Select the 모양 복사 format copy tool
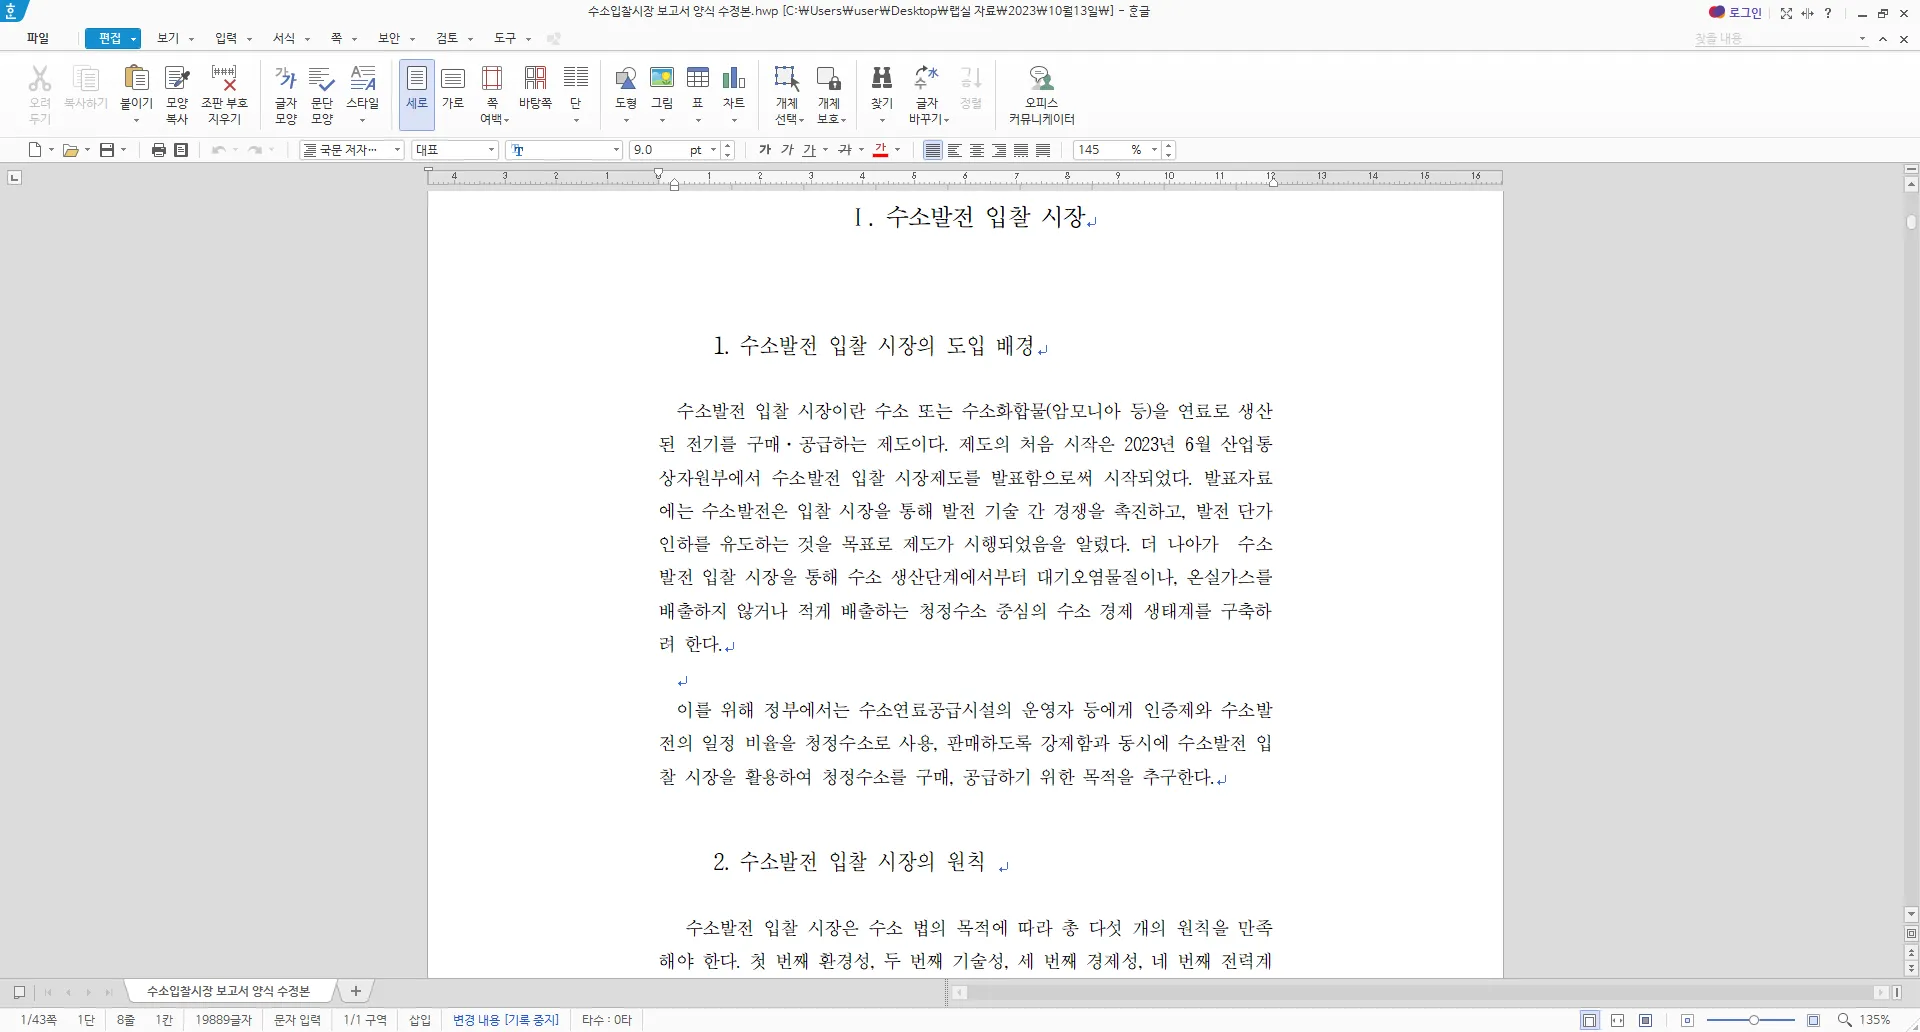The height and width of the screenshot is (1032, 1920). (177, 95)
